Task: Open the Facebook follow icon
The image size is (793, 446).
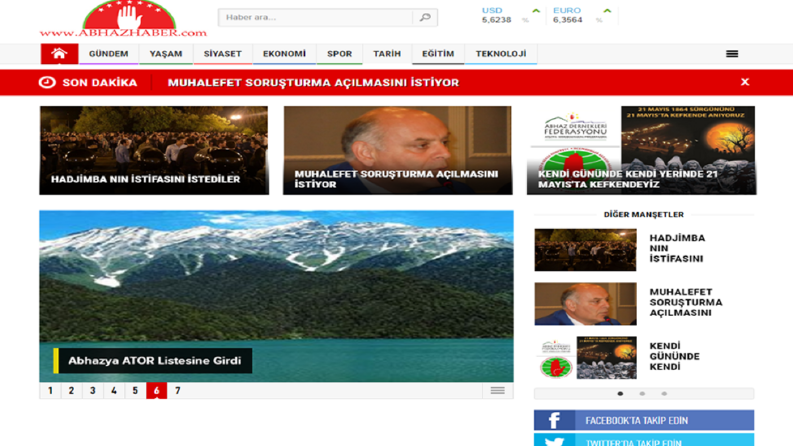Action: (554, 420)
